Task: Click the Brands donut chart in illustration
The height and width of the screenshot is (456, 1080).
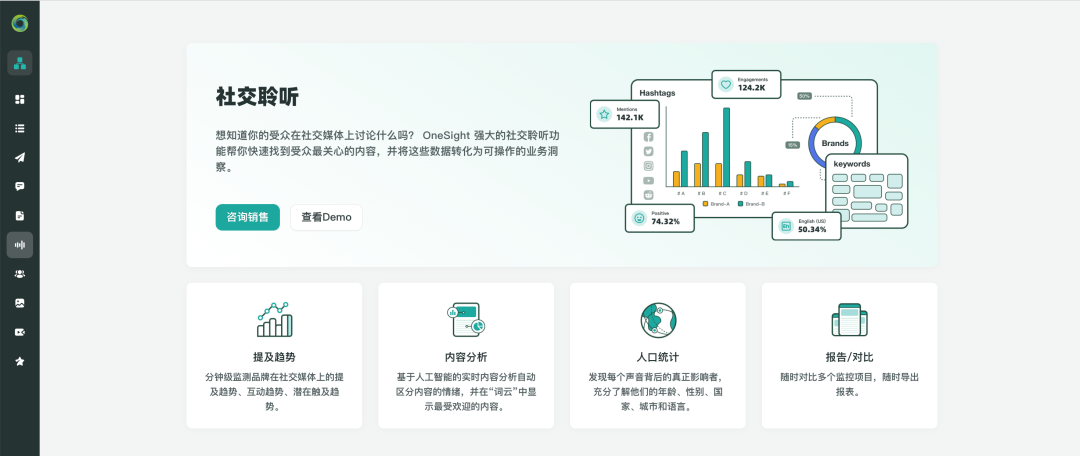Action: coord(834,142)
